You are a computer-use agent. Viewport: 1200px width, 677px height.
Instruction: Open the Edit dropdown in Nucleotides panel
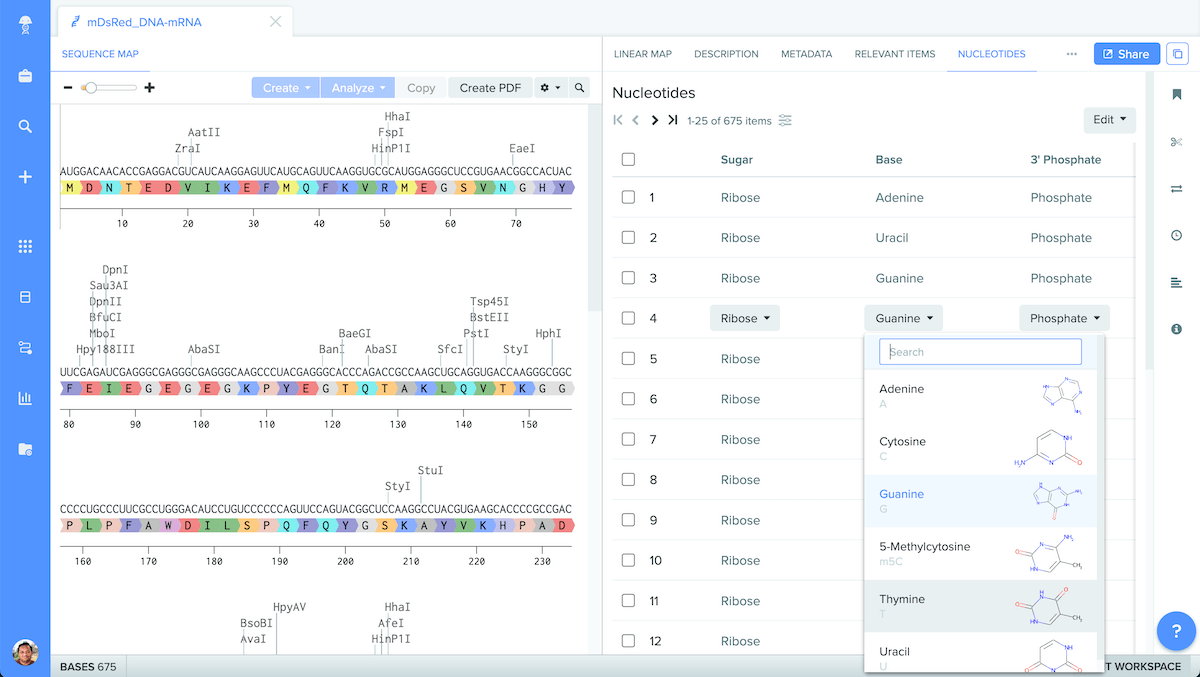coord(1109,119)
